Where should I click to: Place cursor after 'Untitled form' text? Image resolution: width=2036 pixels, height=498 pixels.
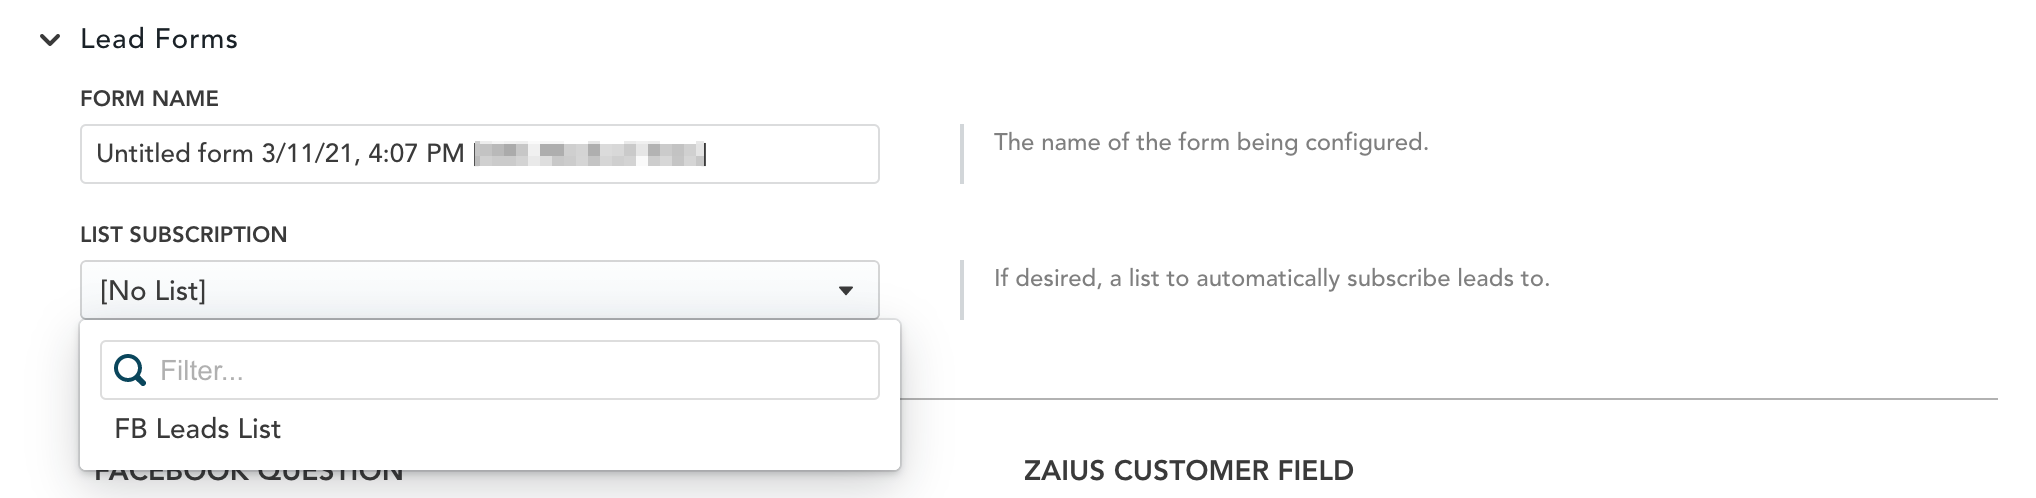coord(255,154)
